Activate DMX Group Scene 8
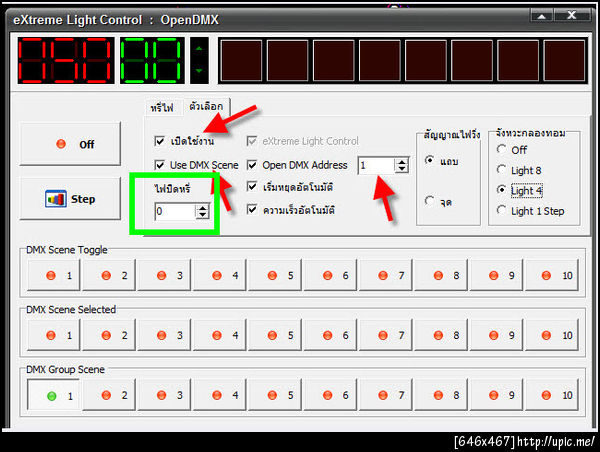The width and height of the screenshot is (600, 452). point(441,395)
